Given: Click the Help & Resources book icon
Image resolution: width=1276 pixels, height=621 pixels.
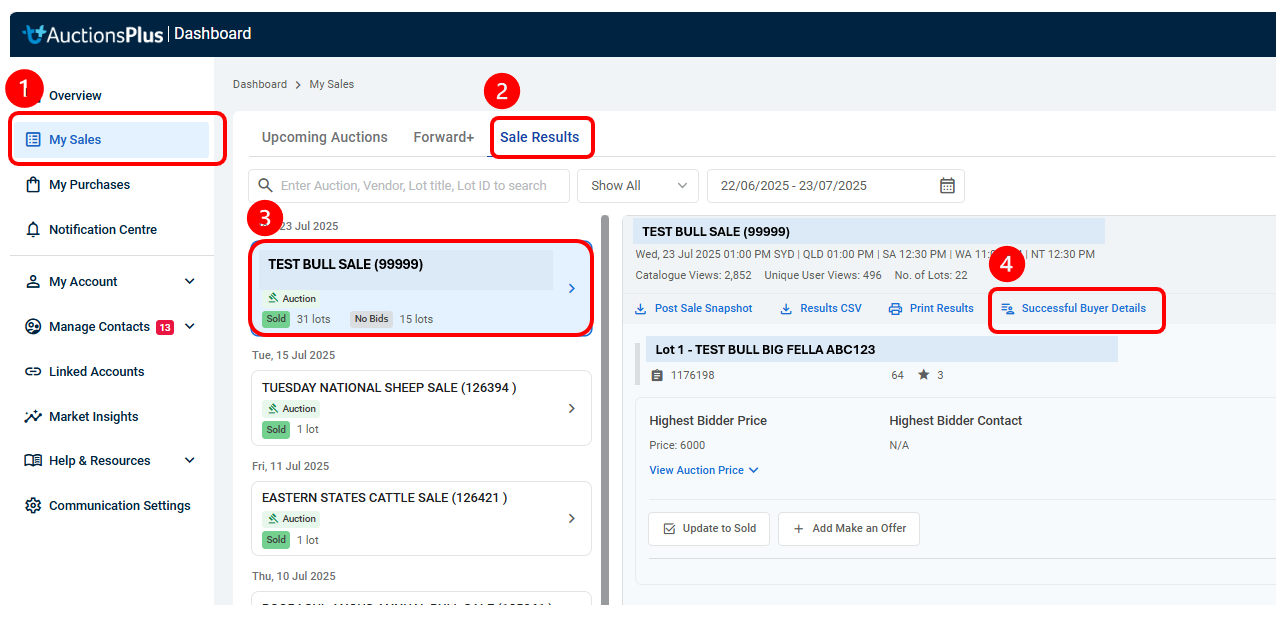Looking at the screenshot, I should (x=33, y=461).
